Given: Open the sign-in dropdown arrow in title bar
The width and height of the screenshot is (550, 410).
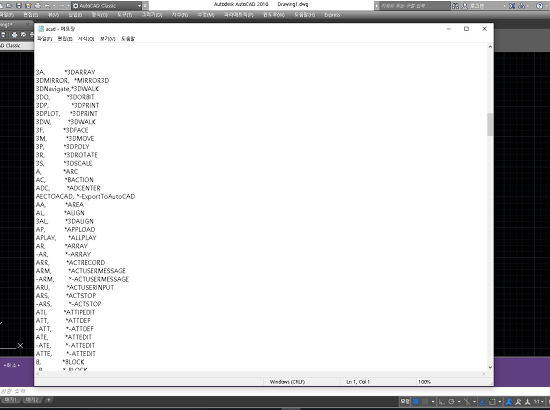Looking at the screenshot, I should pos(504,6).
